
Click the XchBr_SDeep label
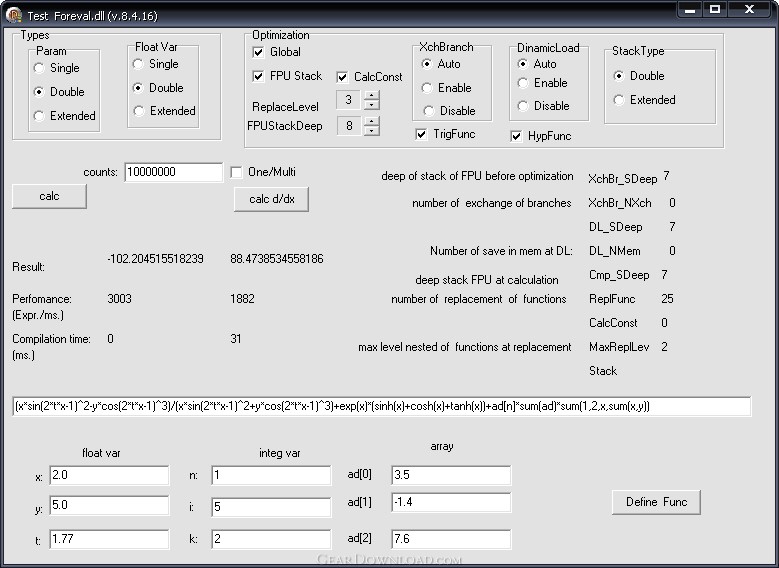623,179
